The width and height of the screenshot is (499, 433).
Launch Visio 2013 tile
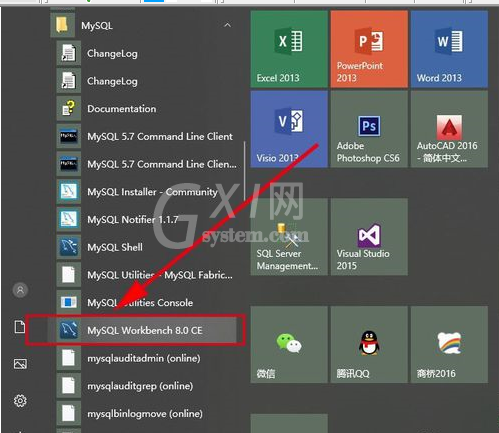point(289,129)
